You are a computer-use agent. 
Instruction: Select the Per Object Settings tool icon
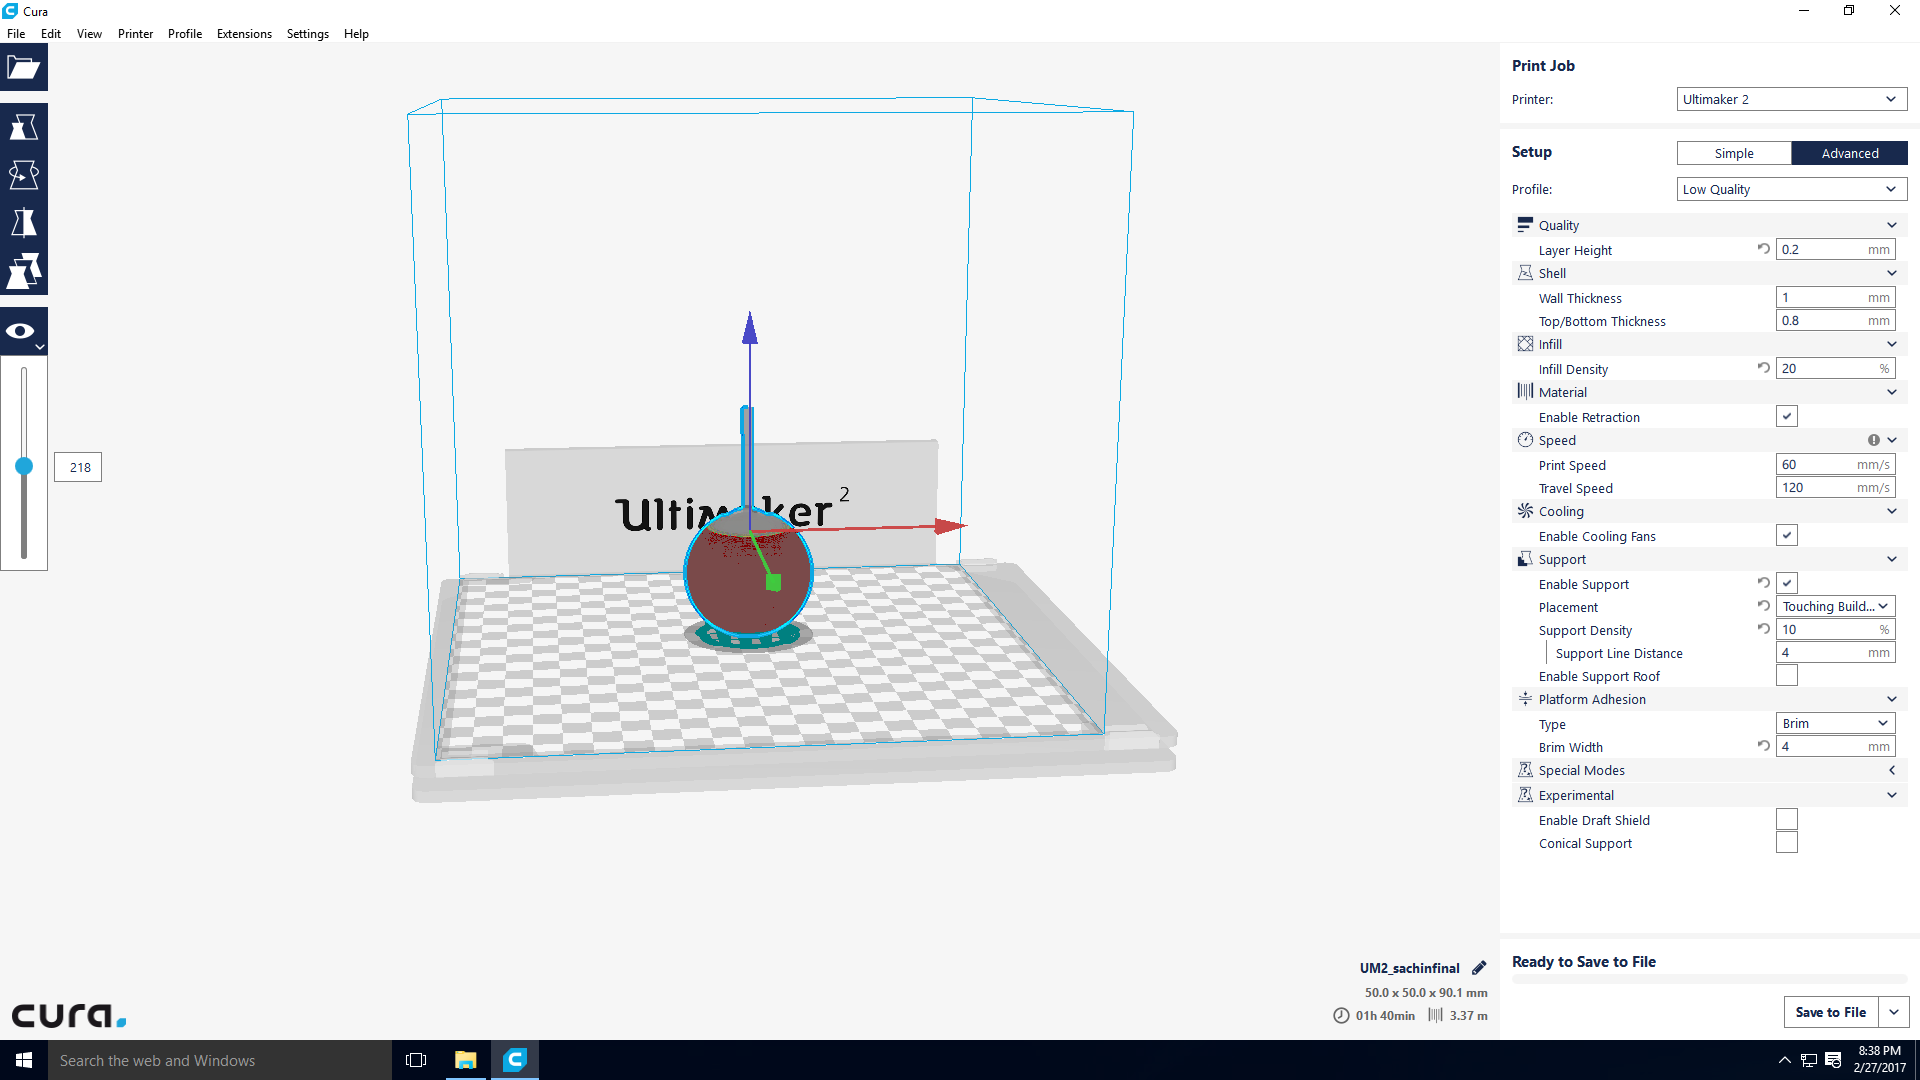coord(24,271)
